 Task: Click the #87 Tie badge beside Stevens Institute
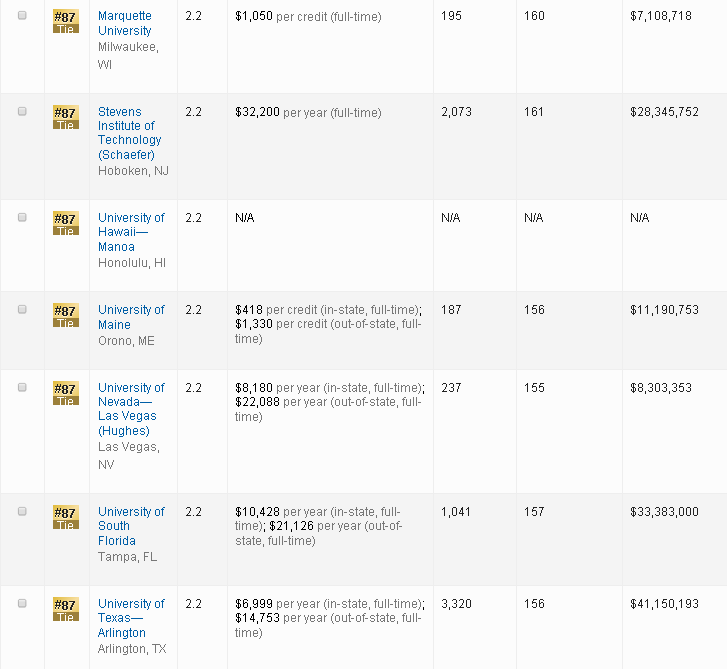coord(65,117)
